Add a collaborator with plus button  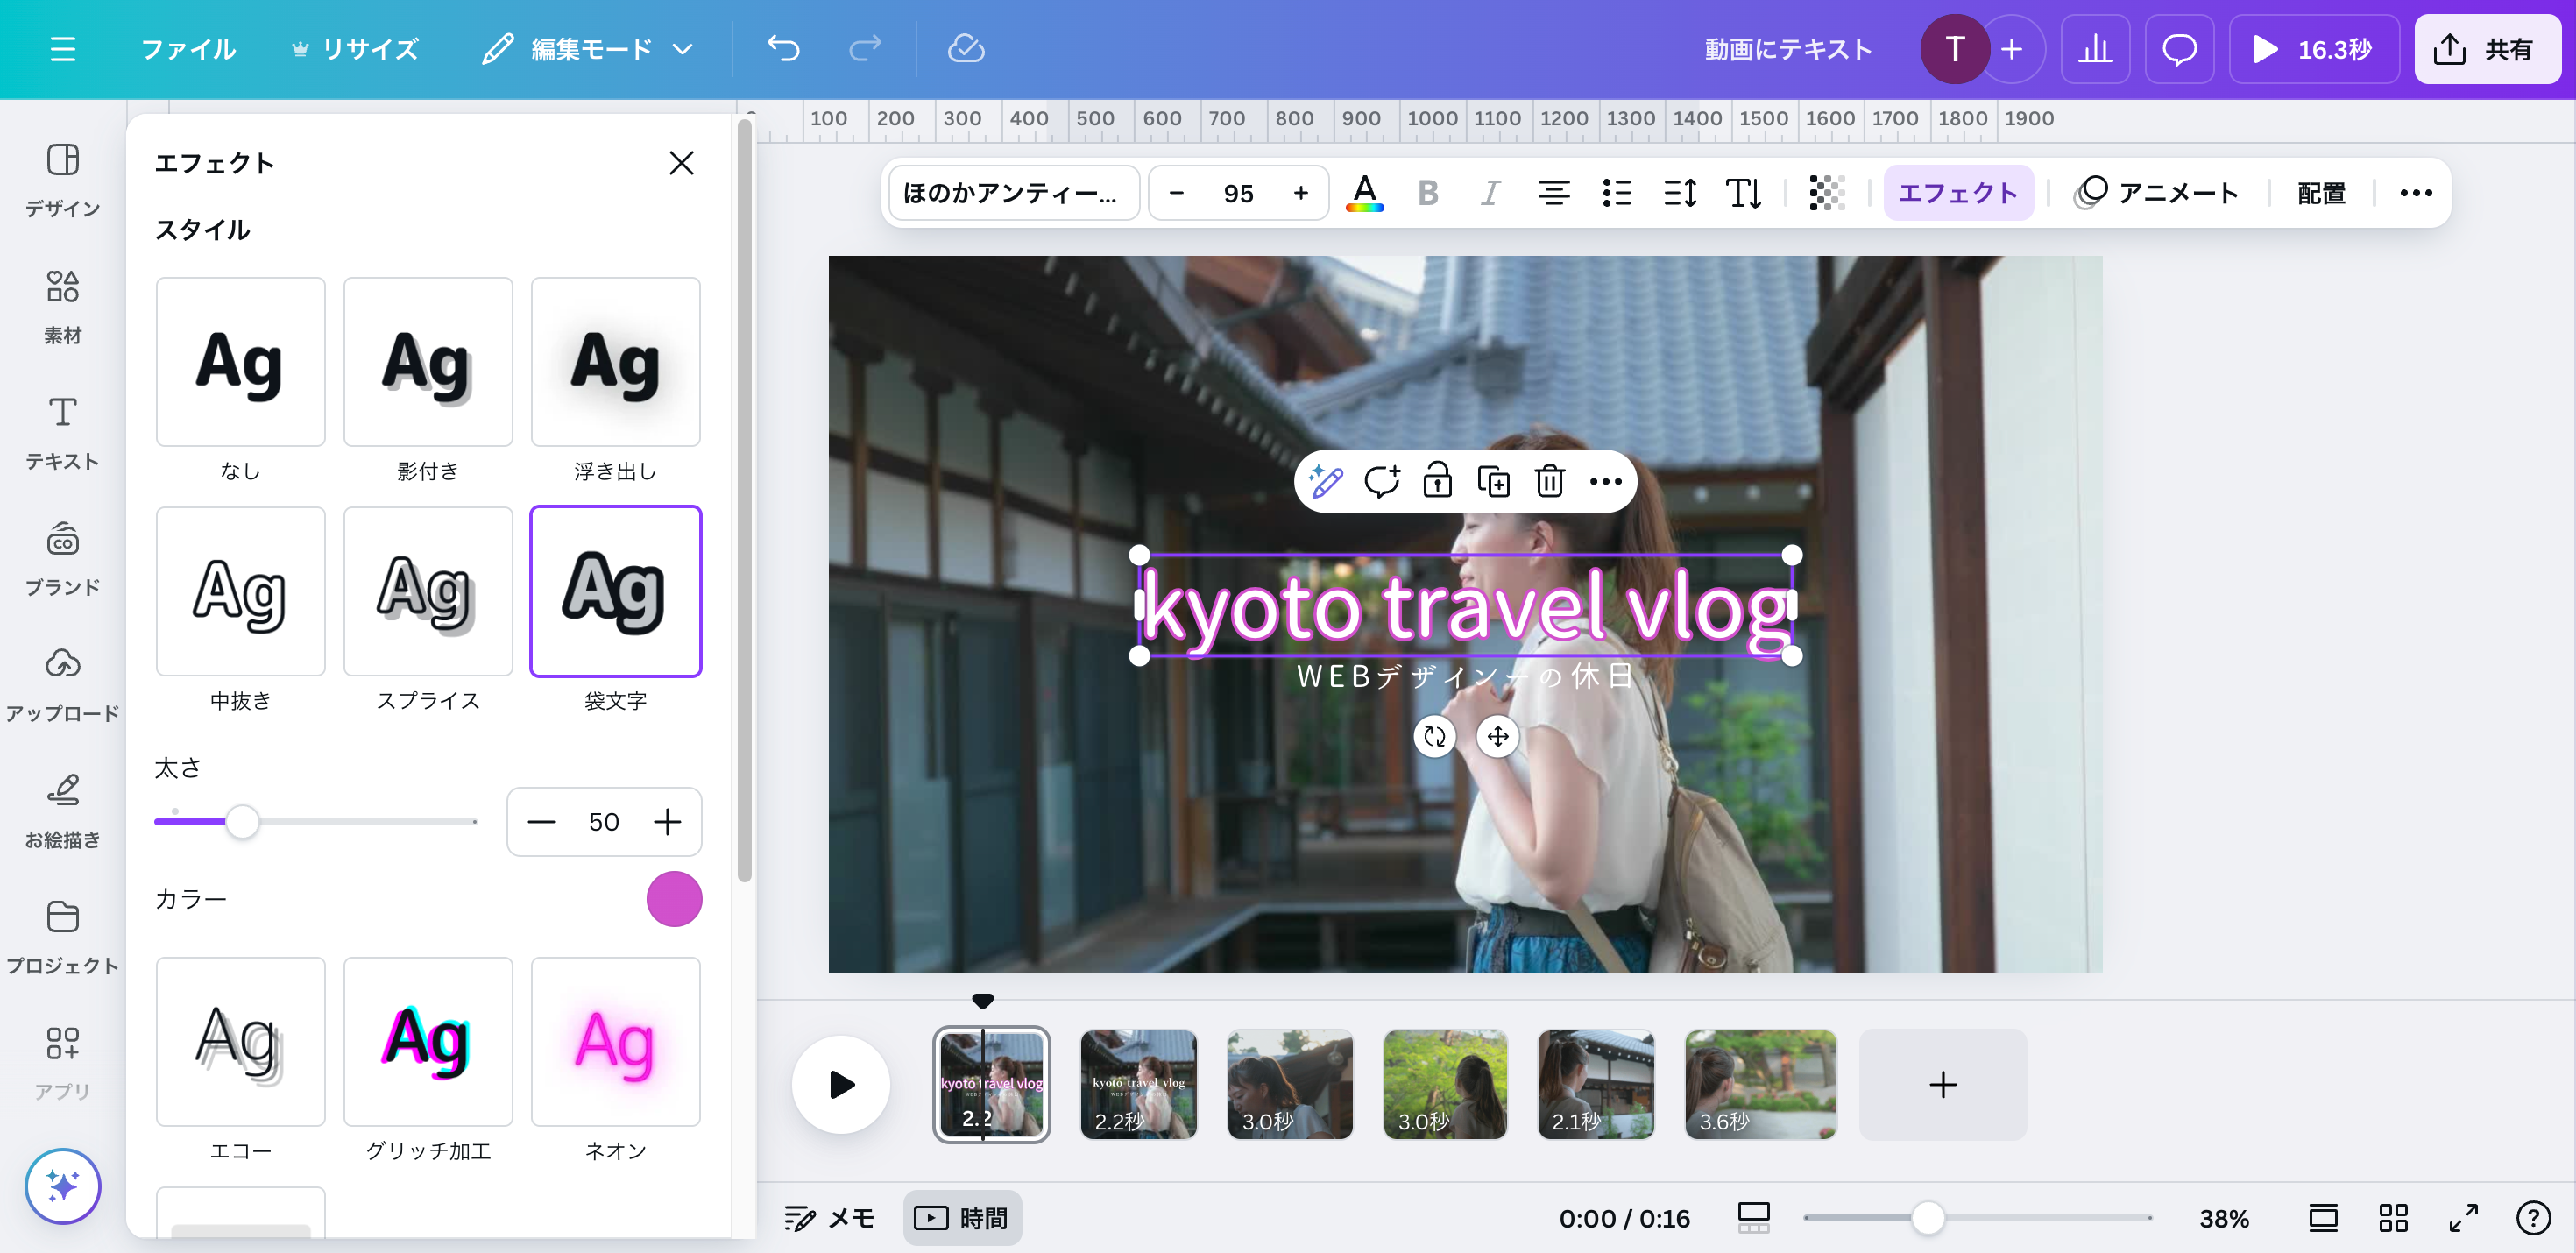pyautogui.click(x=2012, y=49)
